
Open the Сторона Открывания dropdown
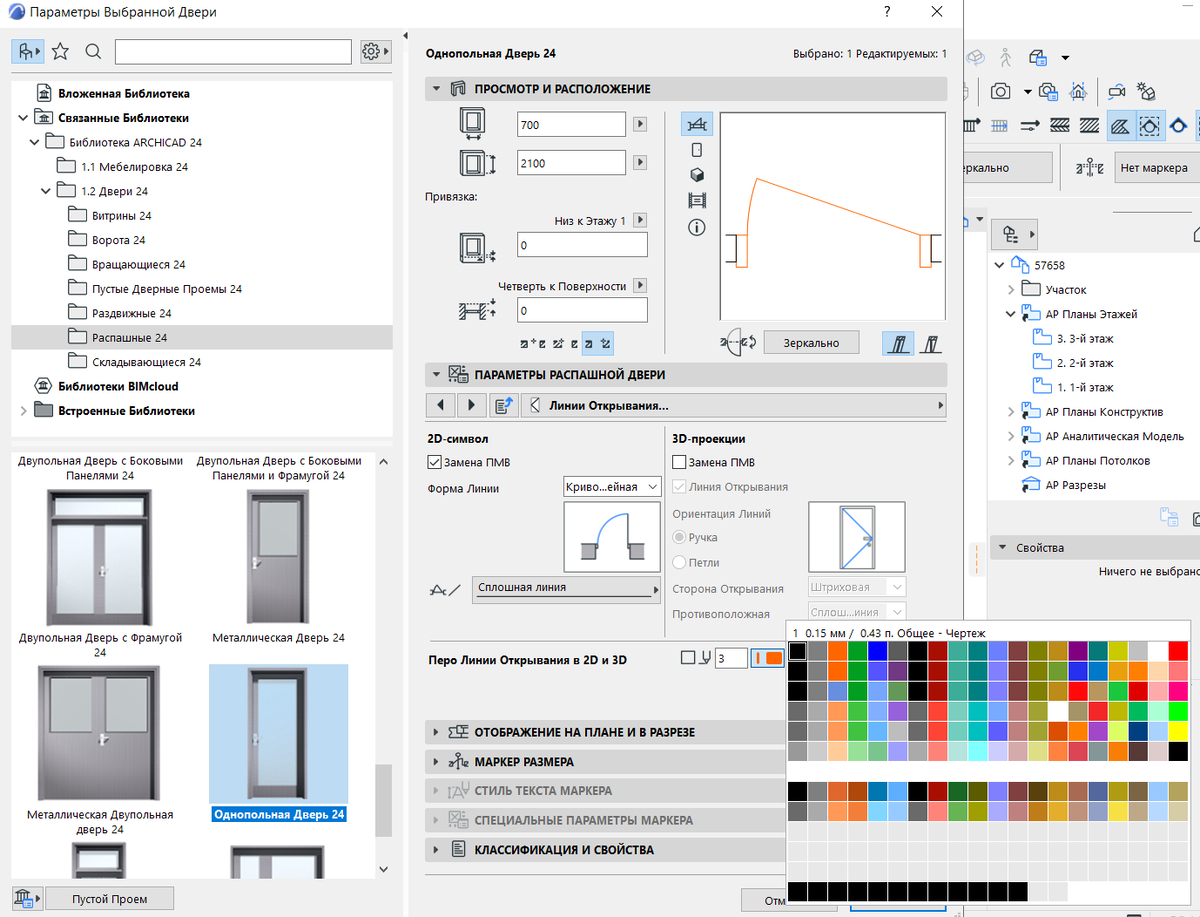(856, 588)
